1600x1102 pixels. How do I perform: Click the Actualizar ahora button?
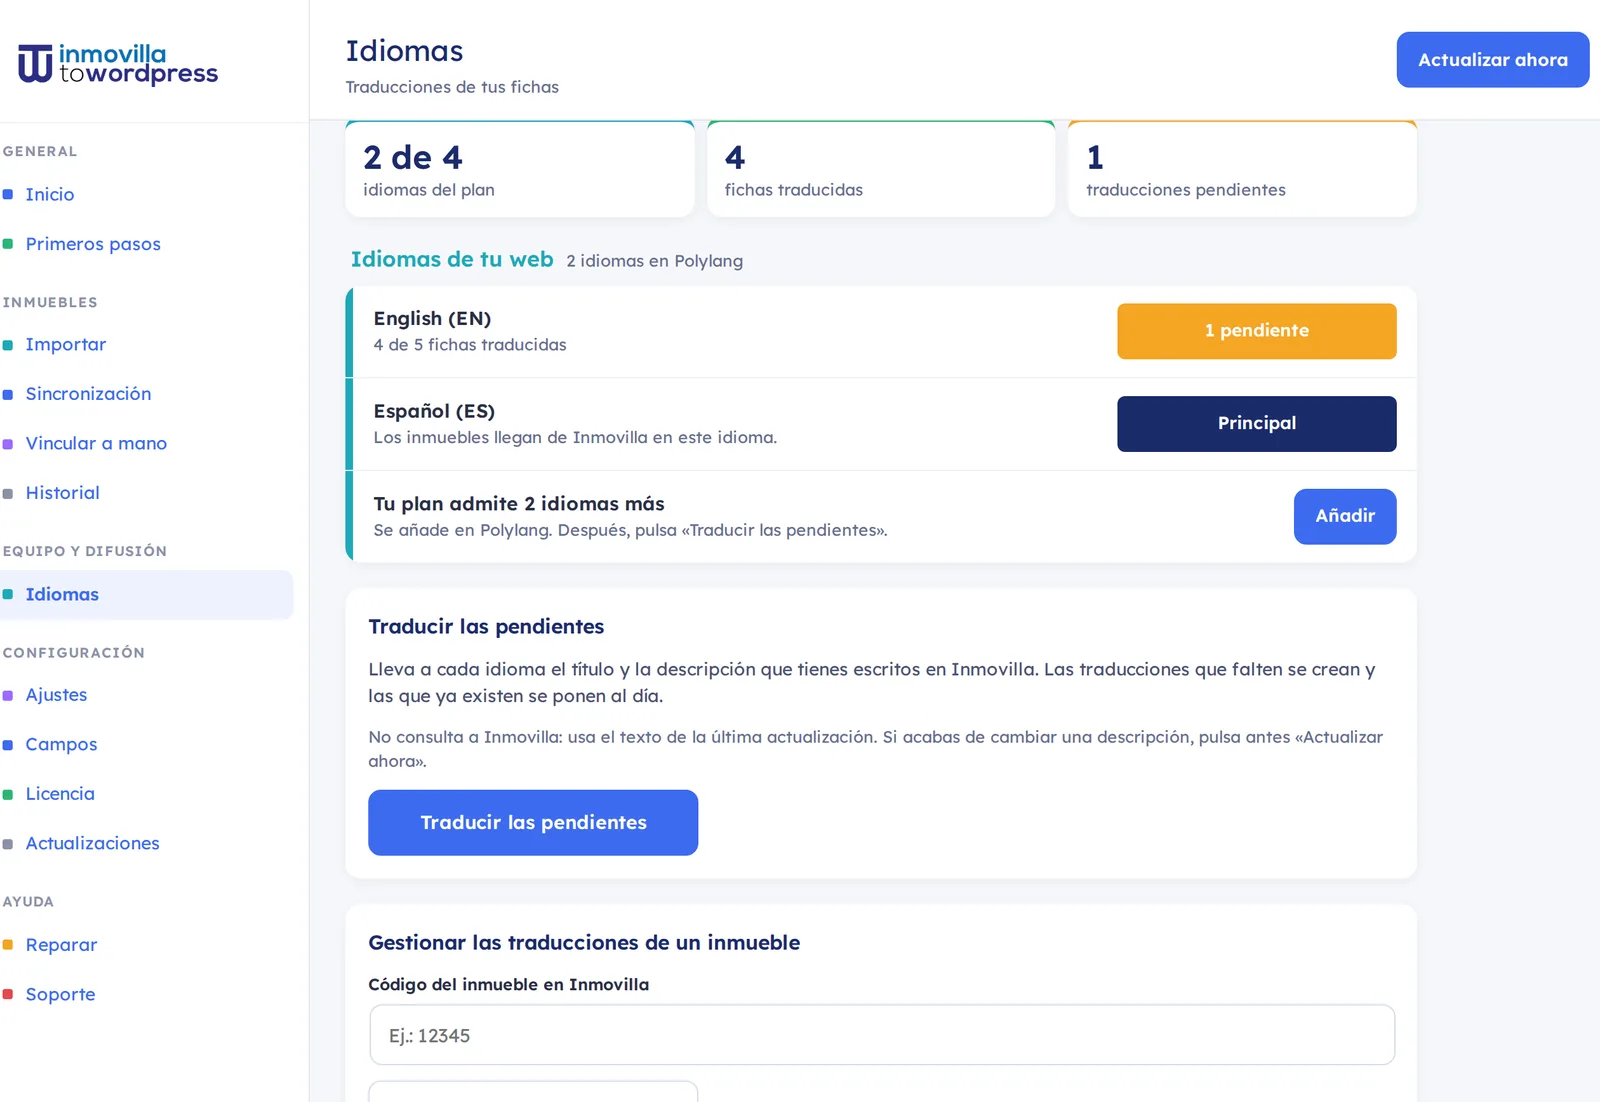(1492, 60)
